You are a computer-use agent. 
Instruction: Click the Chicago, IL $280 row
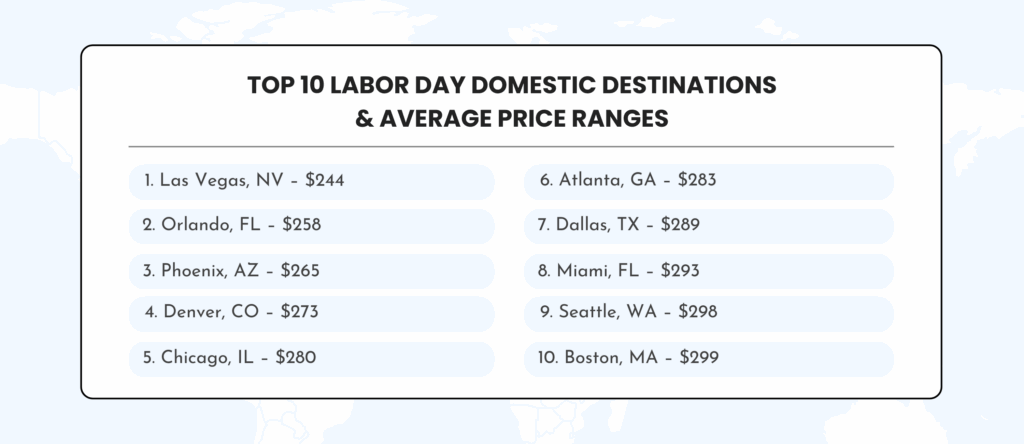coord(312,358)
